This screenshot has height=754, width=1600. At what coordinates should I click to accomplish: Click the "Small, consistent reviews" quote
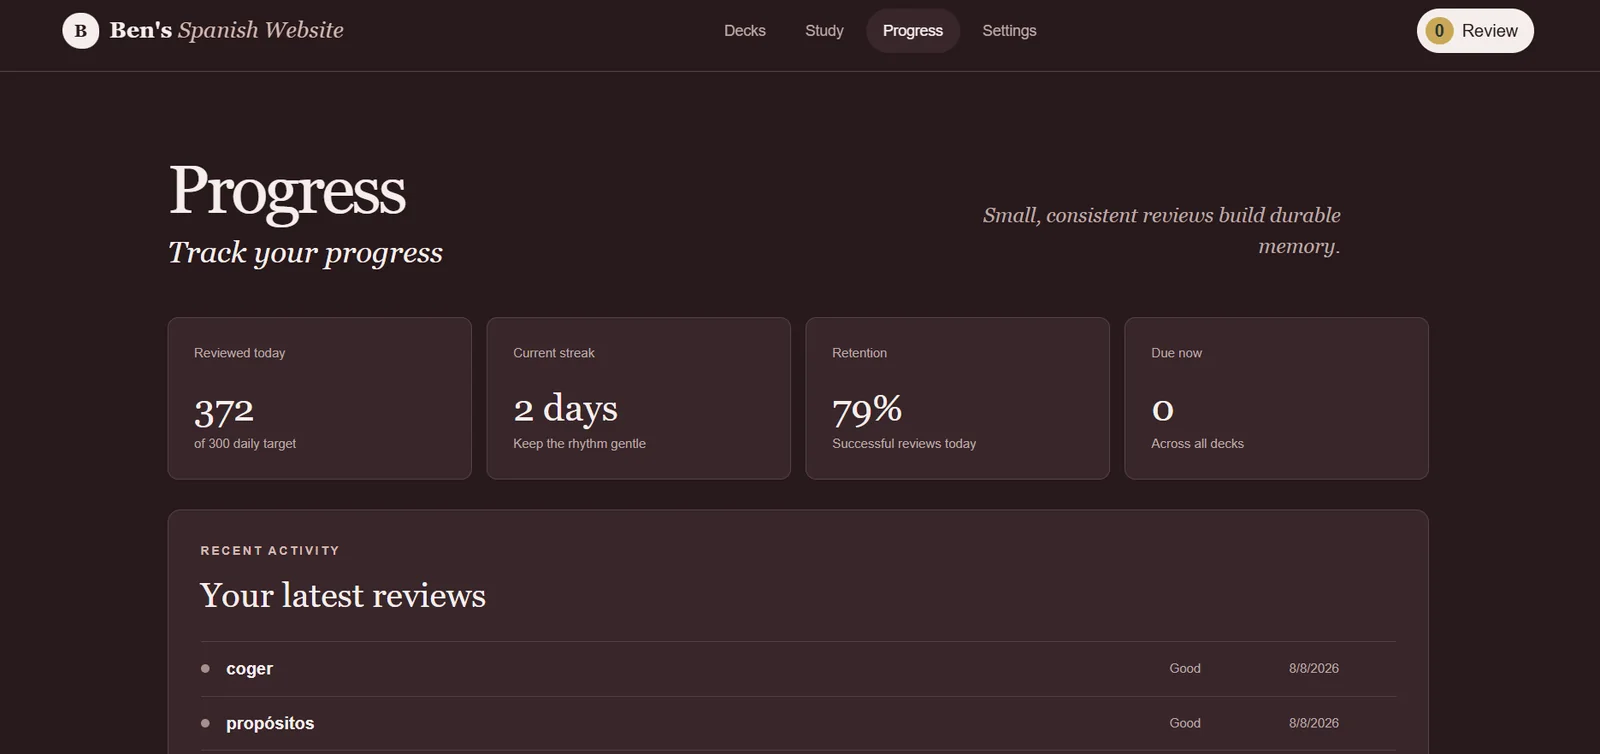point(1161,231)
